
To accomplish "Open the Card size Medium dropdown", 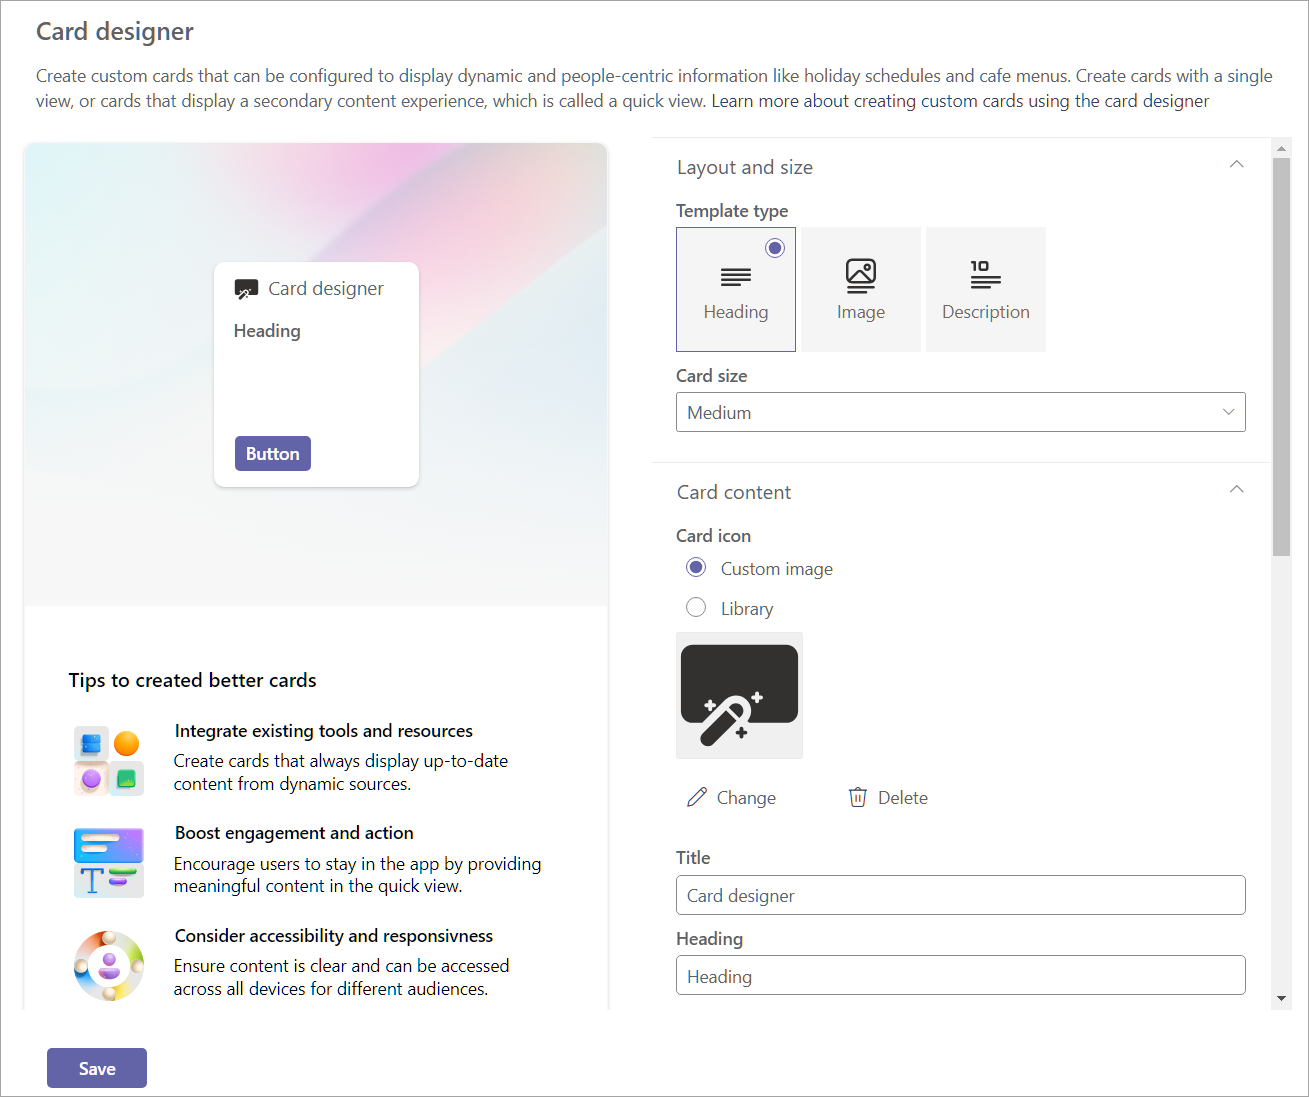I will [x=961, y=412].
